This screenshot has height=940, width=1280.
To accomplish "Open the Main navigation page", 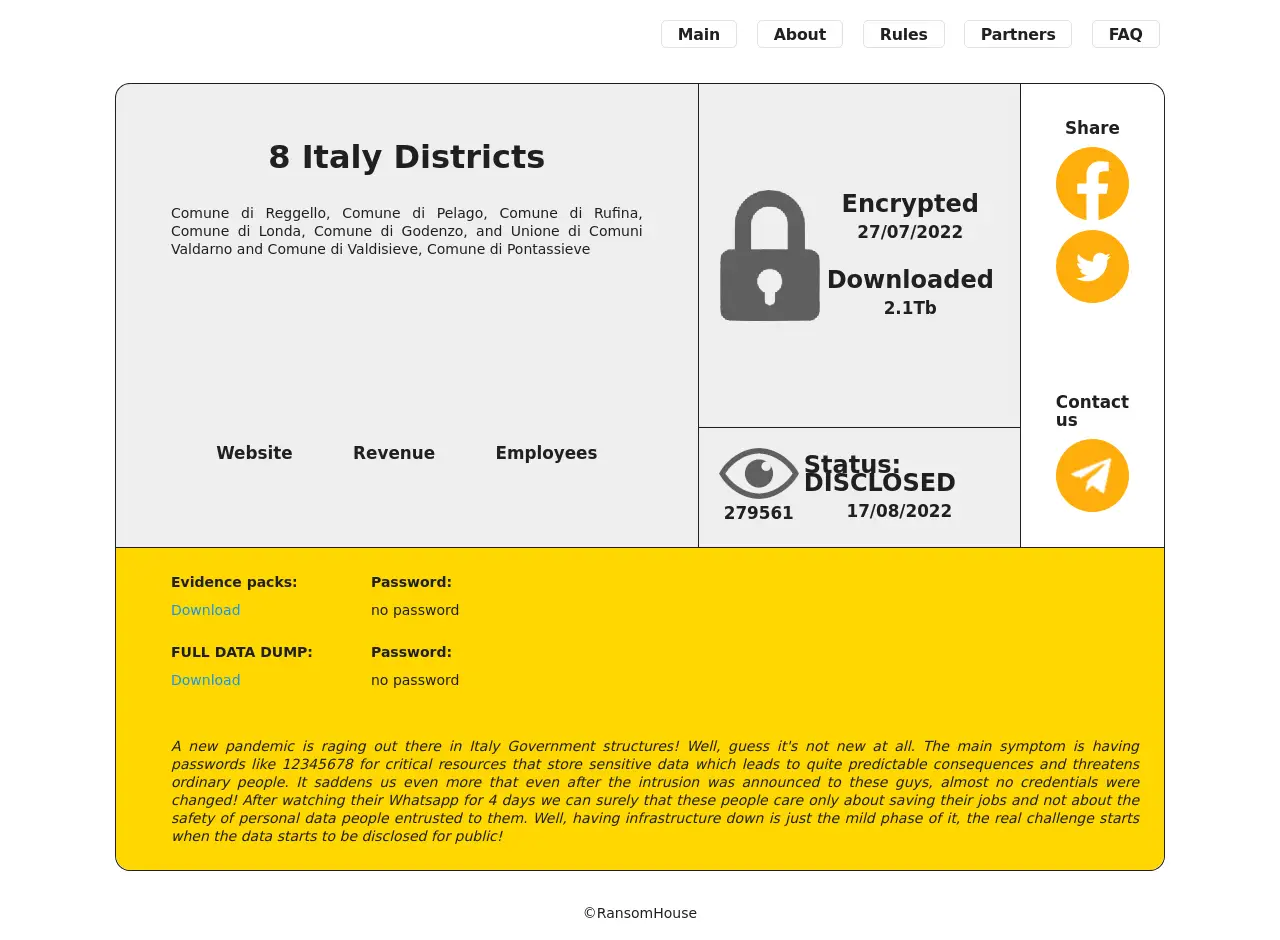I will click(x=698, y=34).
